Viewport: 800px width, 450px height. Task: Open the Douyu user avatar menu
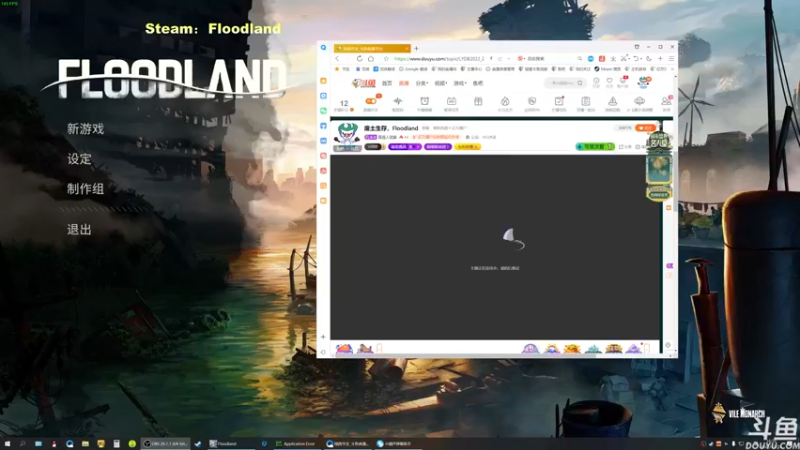pyautogui.click(x=644, y=82)
